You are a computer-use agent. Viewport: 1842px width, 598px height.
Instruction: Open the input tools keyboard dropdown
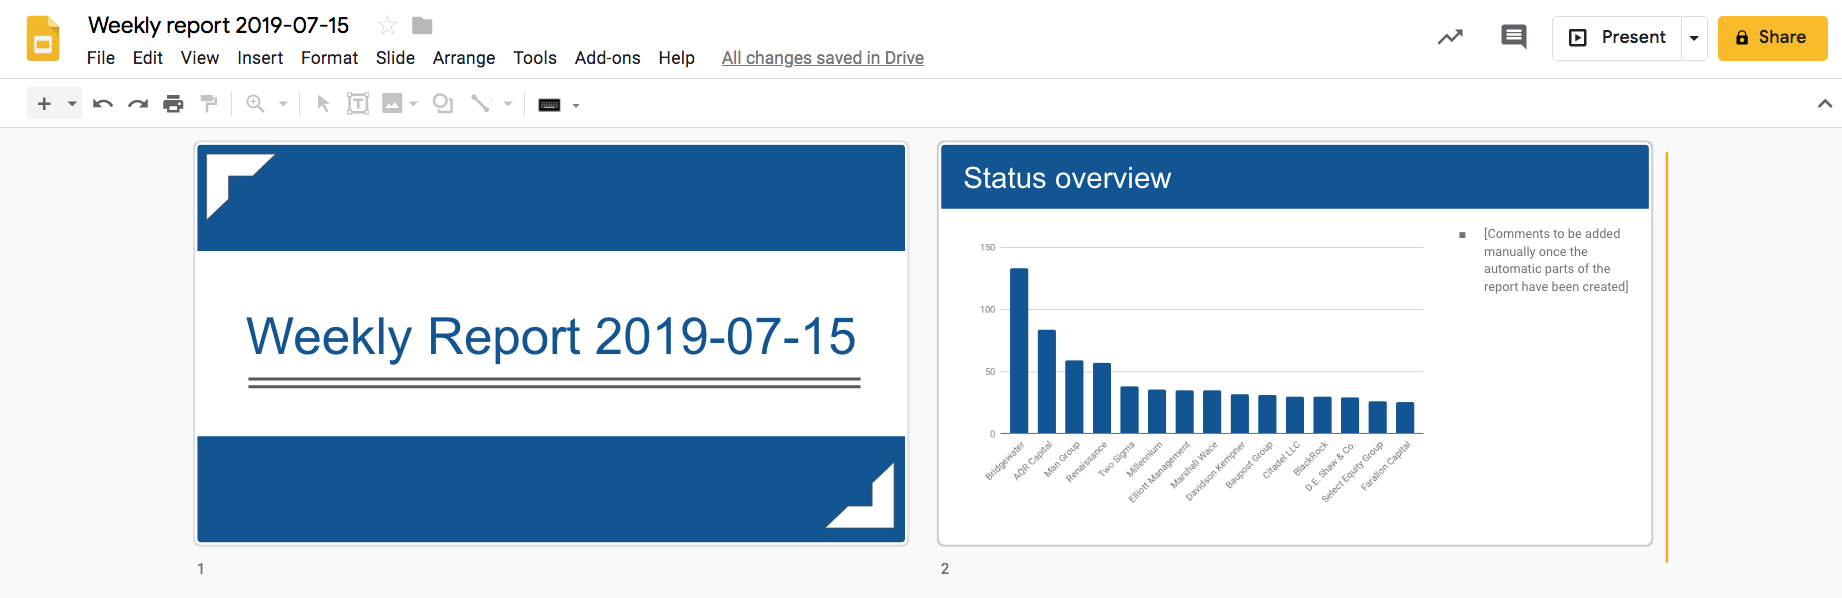click(576, 105)
